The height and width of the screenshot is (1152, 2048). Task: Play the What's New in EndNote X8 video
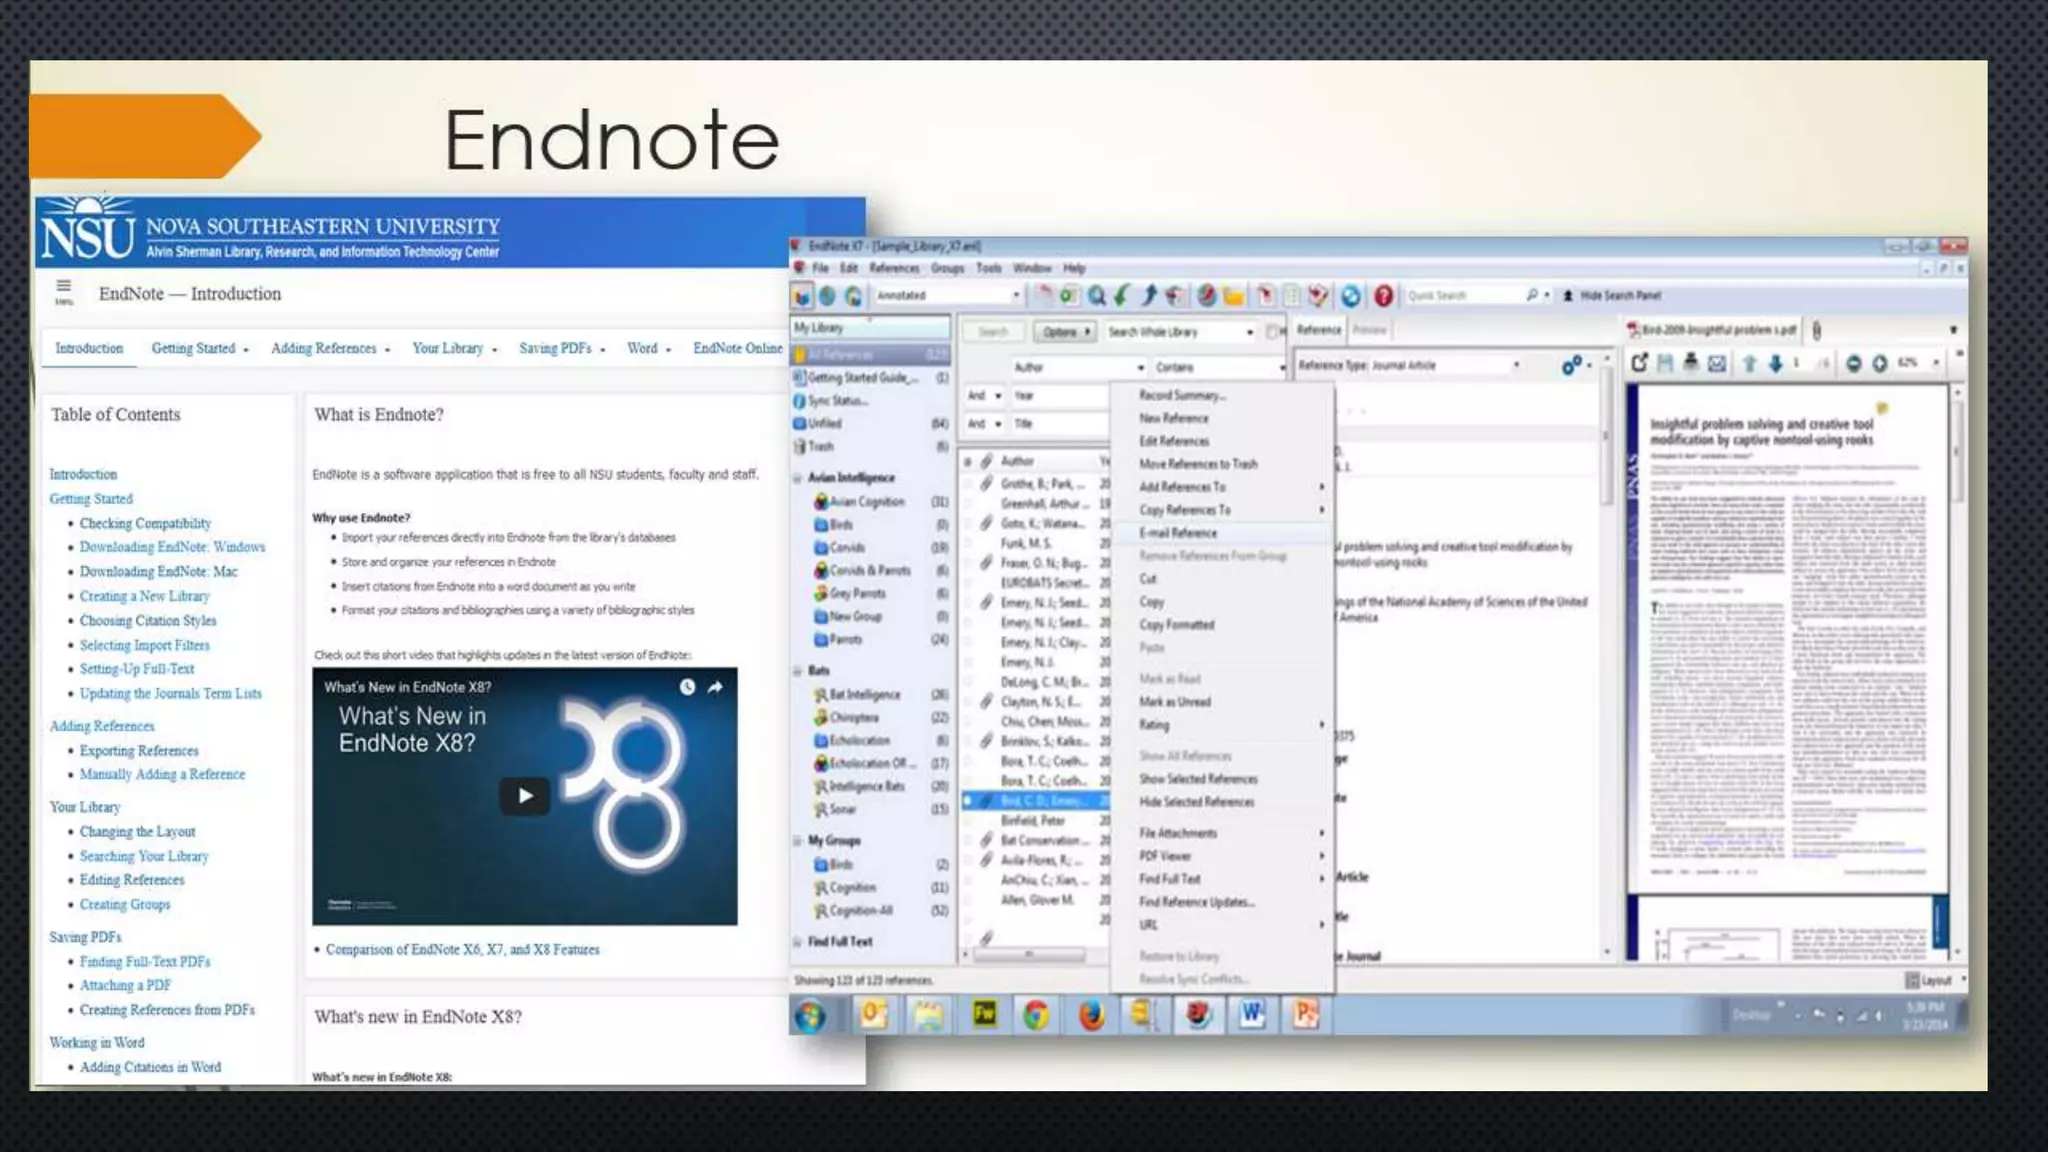pos(524,796)
